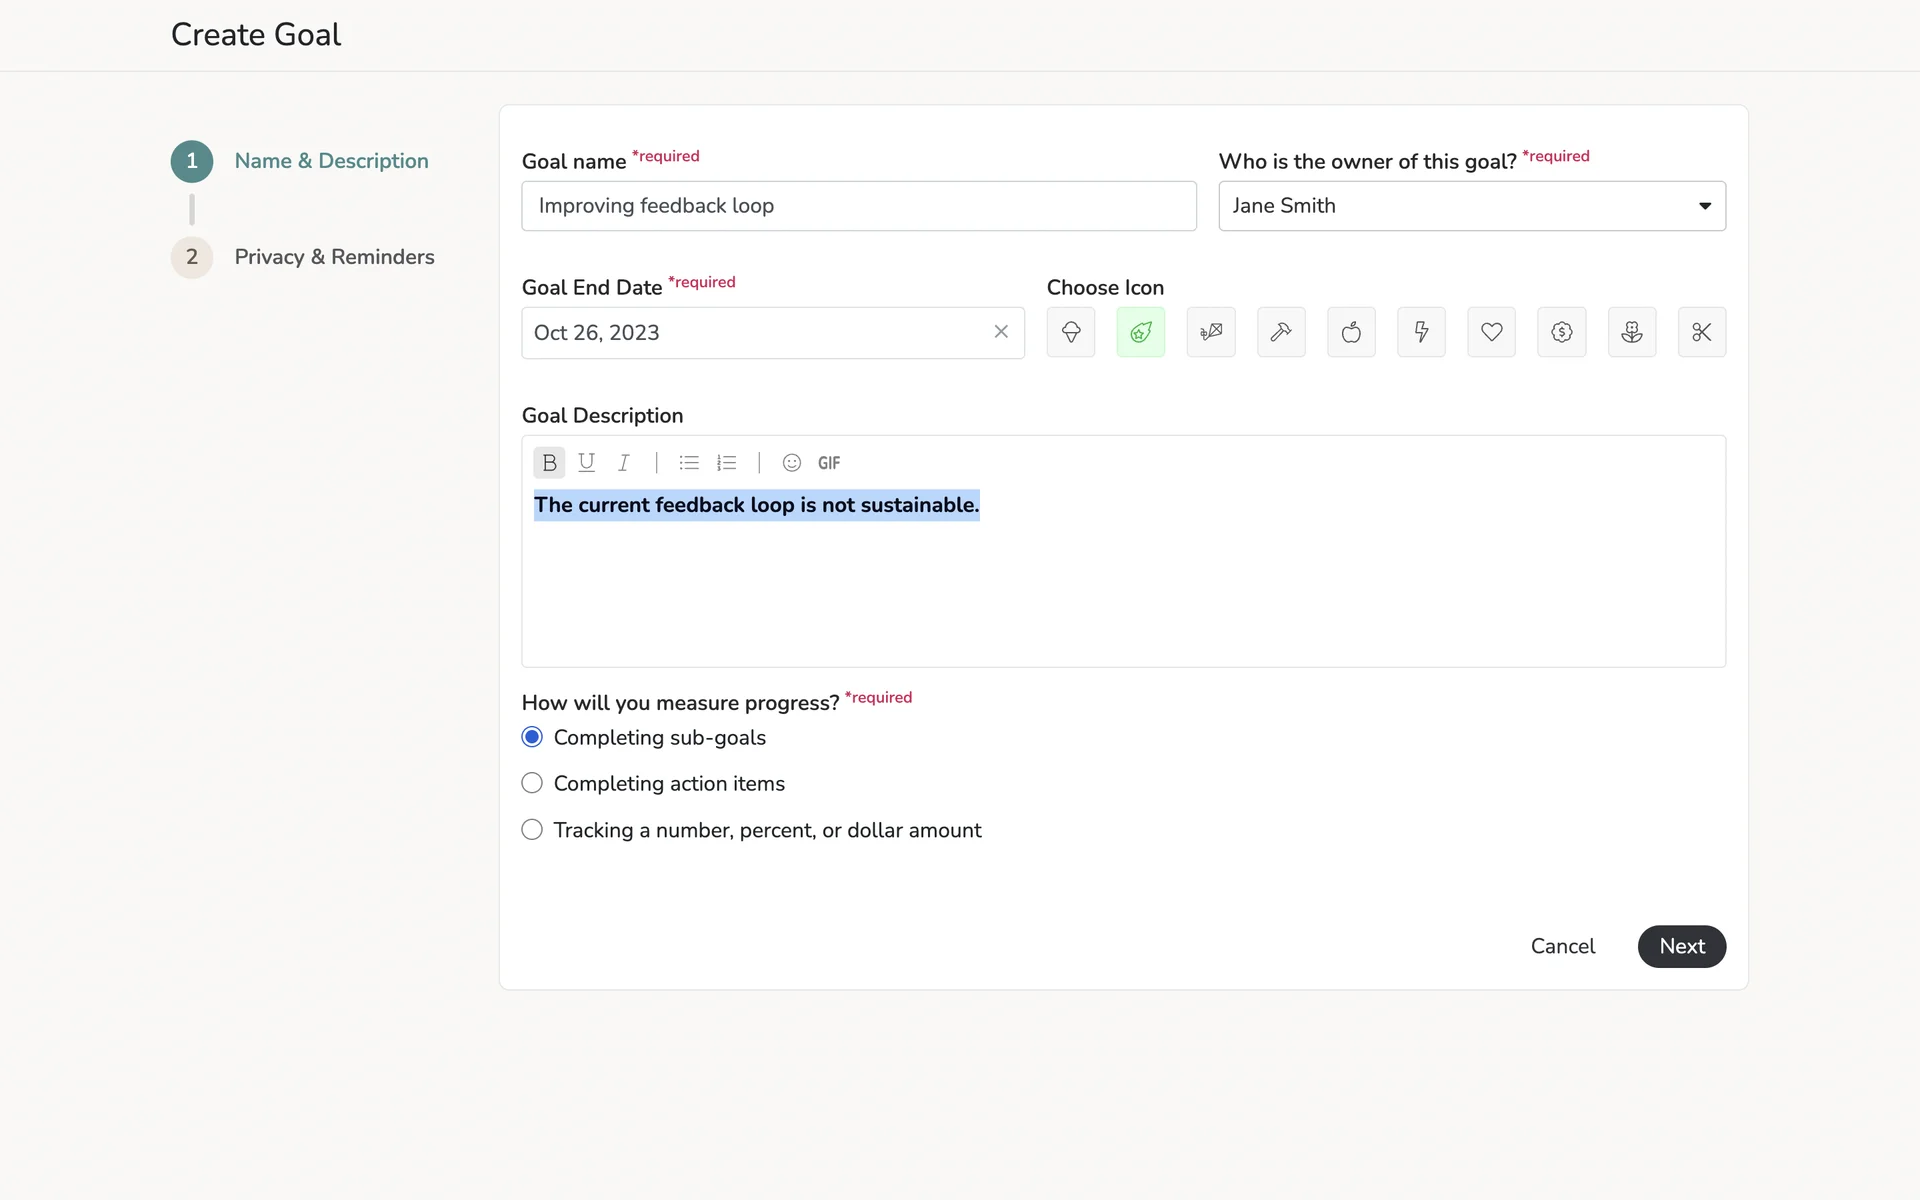The width and height of the screenshot is (1920, 1200).
Task: Select the scissors goal icon
Action: [1701, 332]
